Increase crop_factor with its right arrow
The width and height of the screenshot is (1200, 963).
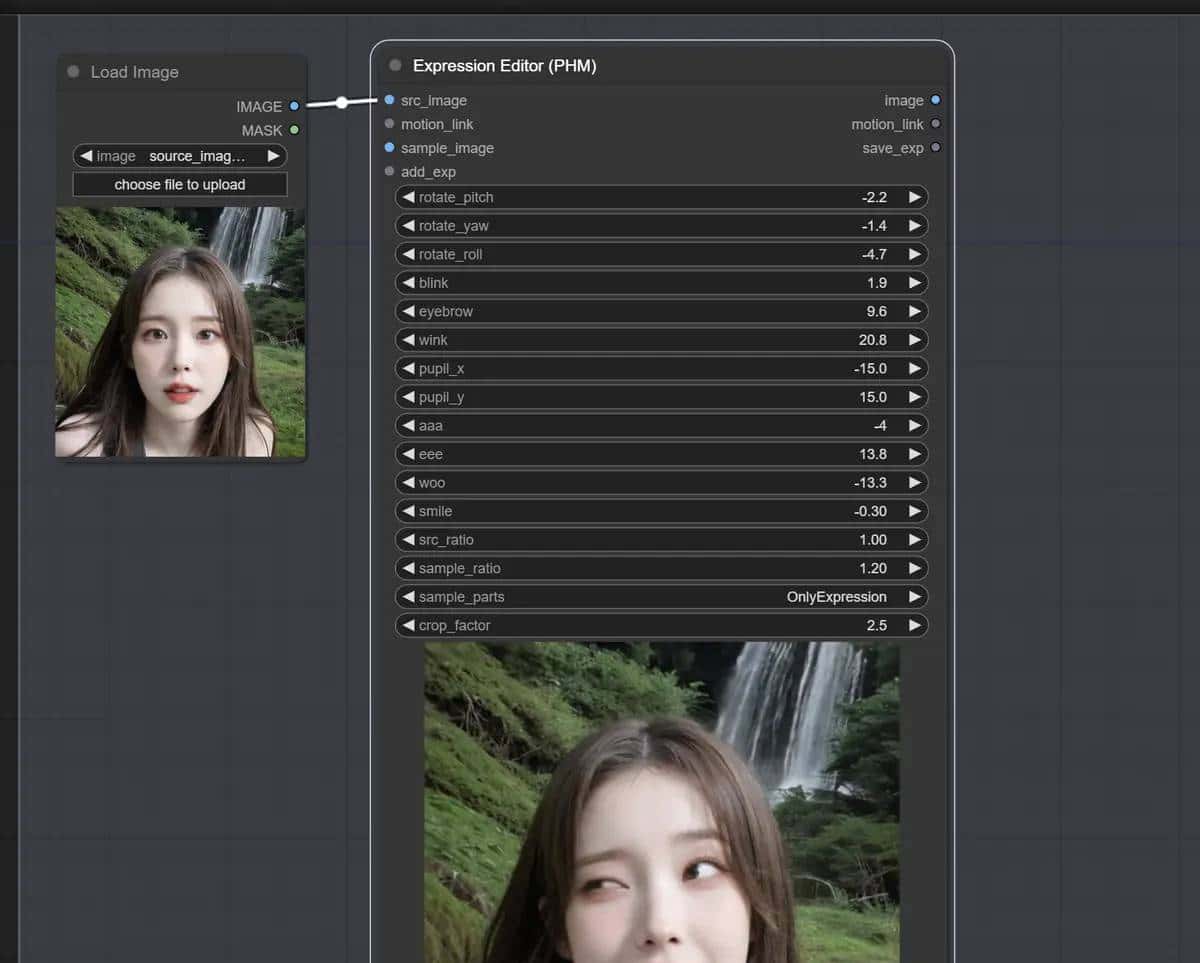tap(915, 625)
